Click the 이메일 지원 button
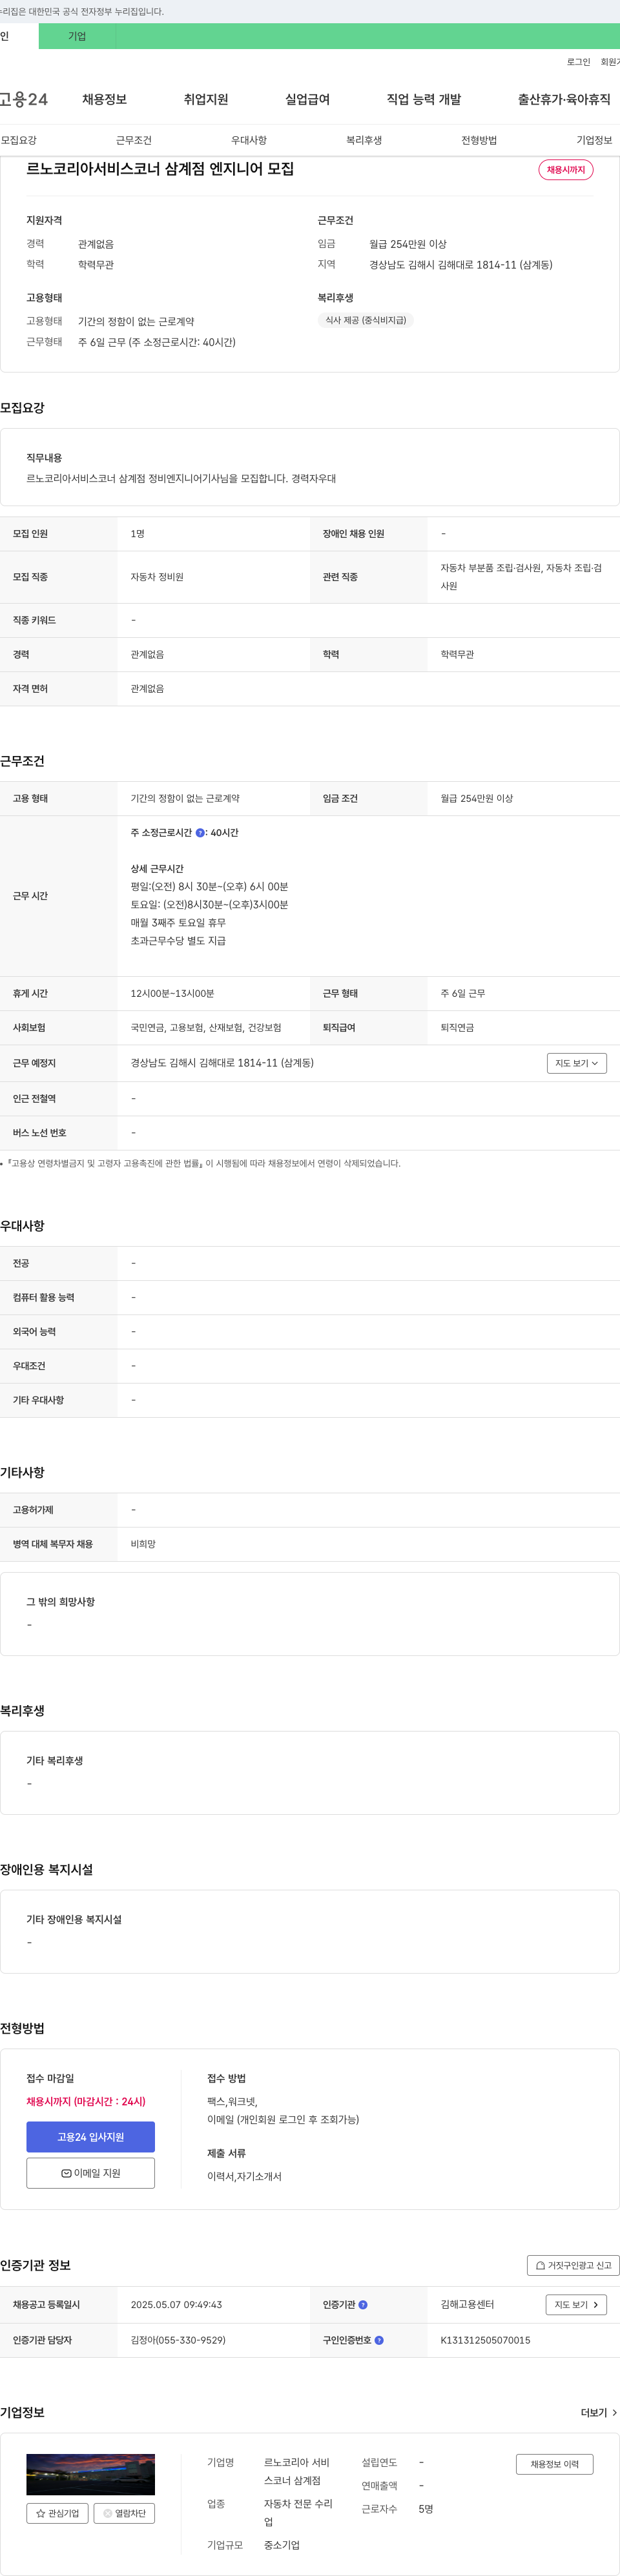 [91, 2173]
